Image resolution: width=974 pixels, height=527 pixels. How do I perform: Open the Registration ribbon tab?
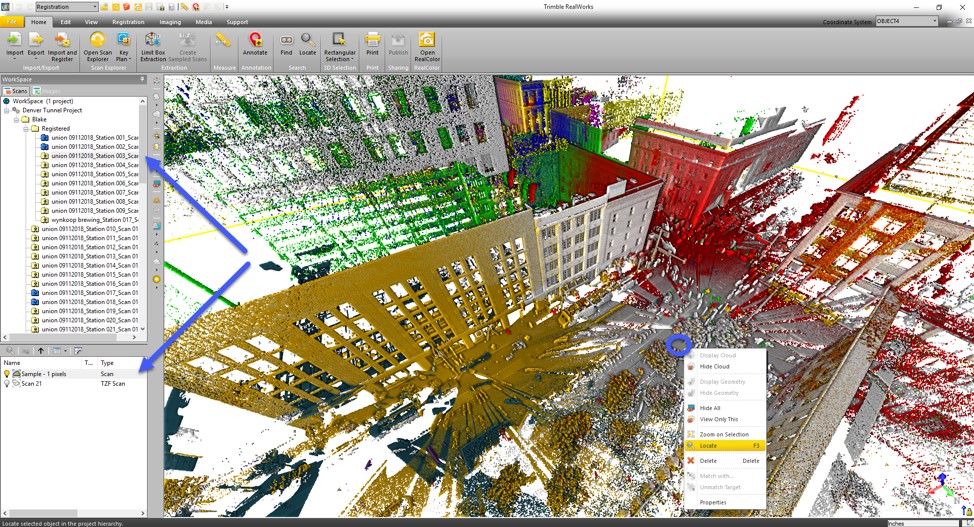click(128, 22)
